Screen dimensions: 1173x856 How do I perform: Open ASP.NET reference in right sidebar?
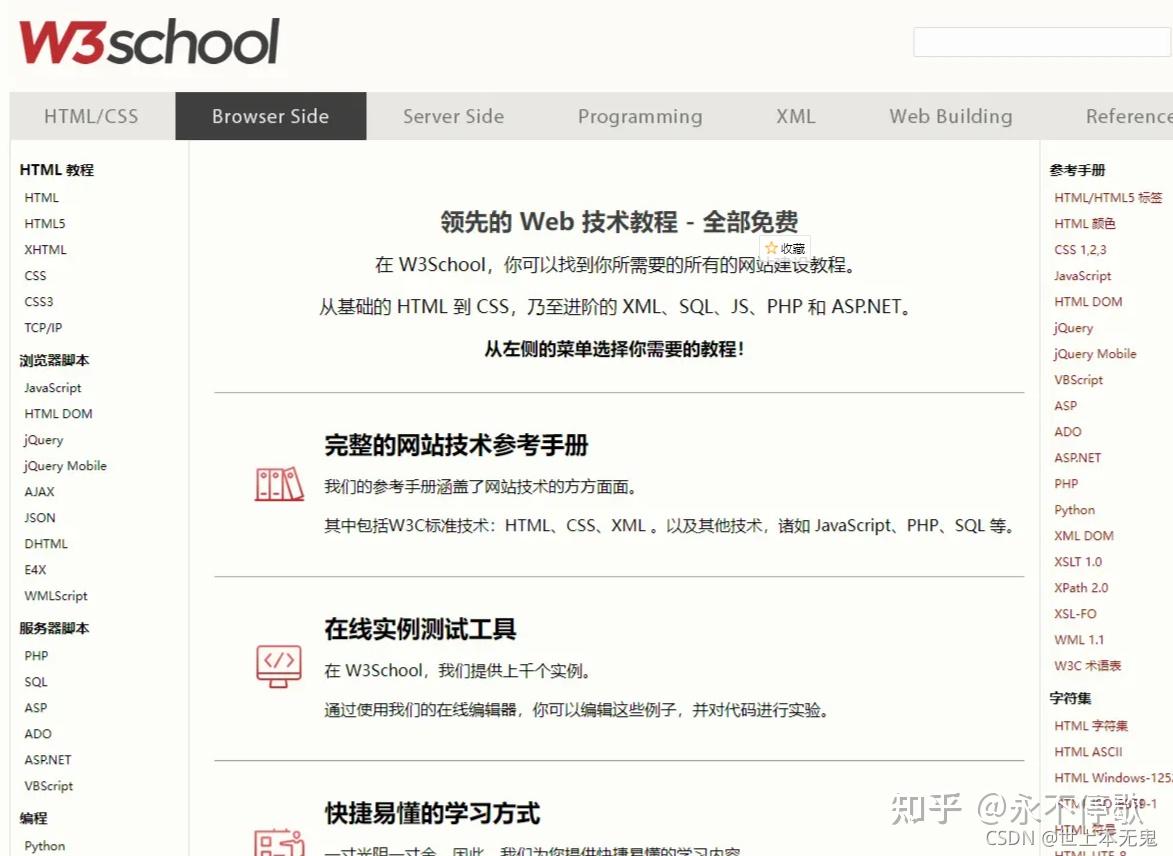coord(1078,458)
